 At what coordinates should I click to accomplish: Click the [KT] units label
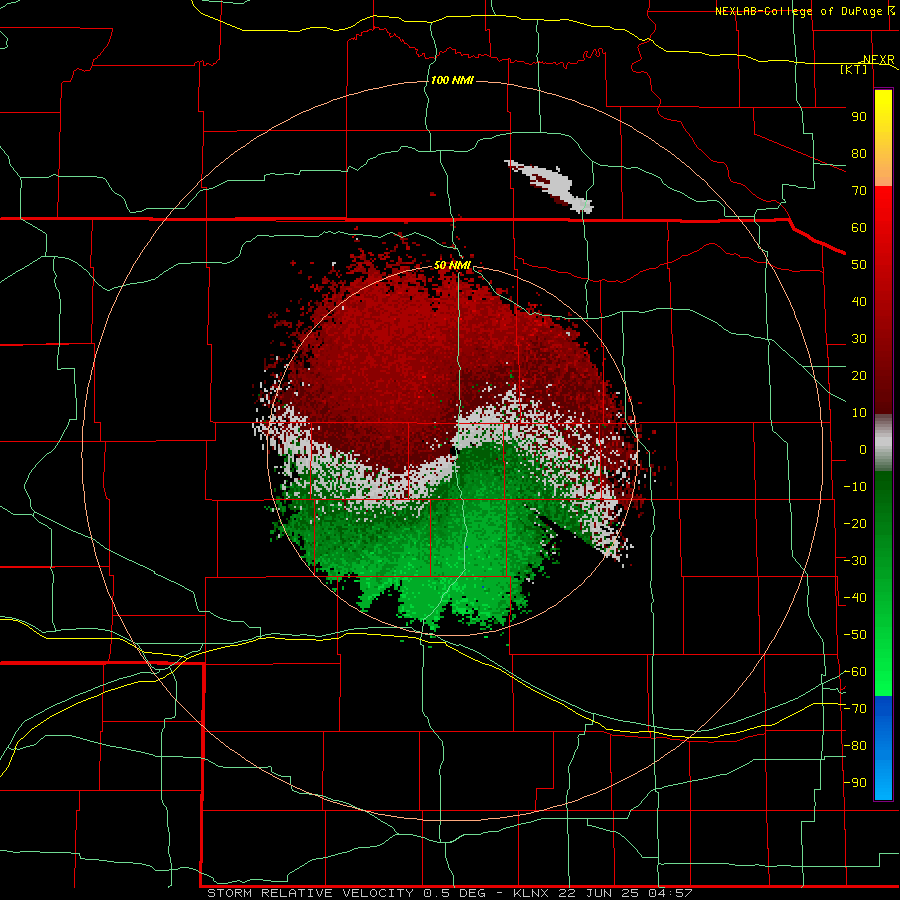coord(854,69)
